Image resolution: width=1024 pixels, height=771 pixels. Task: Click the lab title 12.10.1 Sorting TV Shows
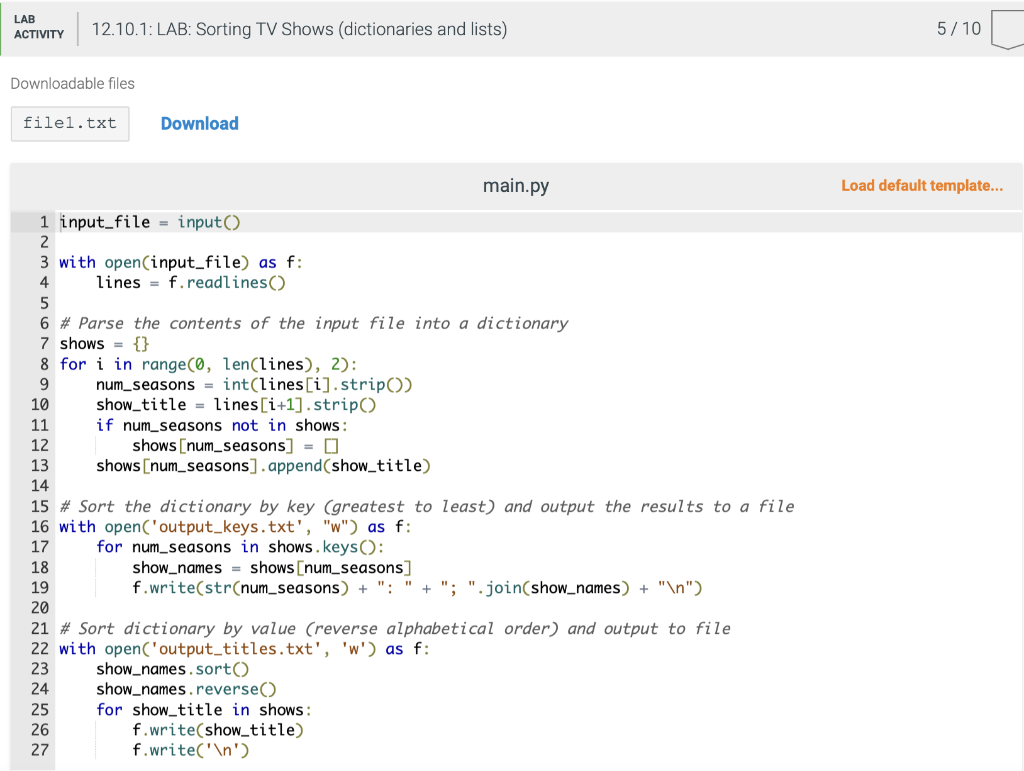pos(299,29)
